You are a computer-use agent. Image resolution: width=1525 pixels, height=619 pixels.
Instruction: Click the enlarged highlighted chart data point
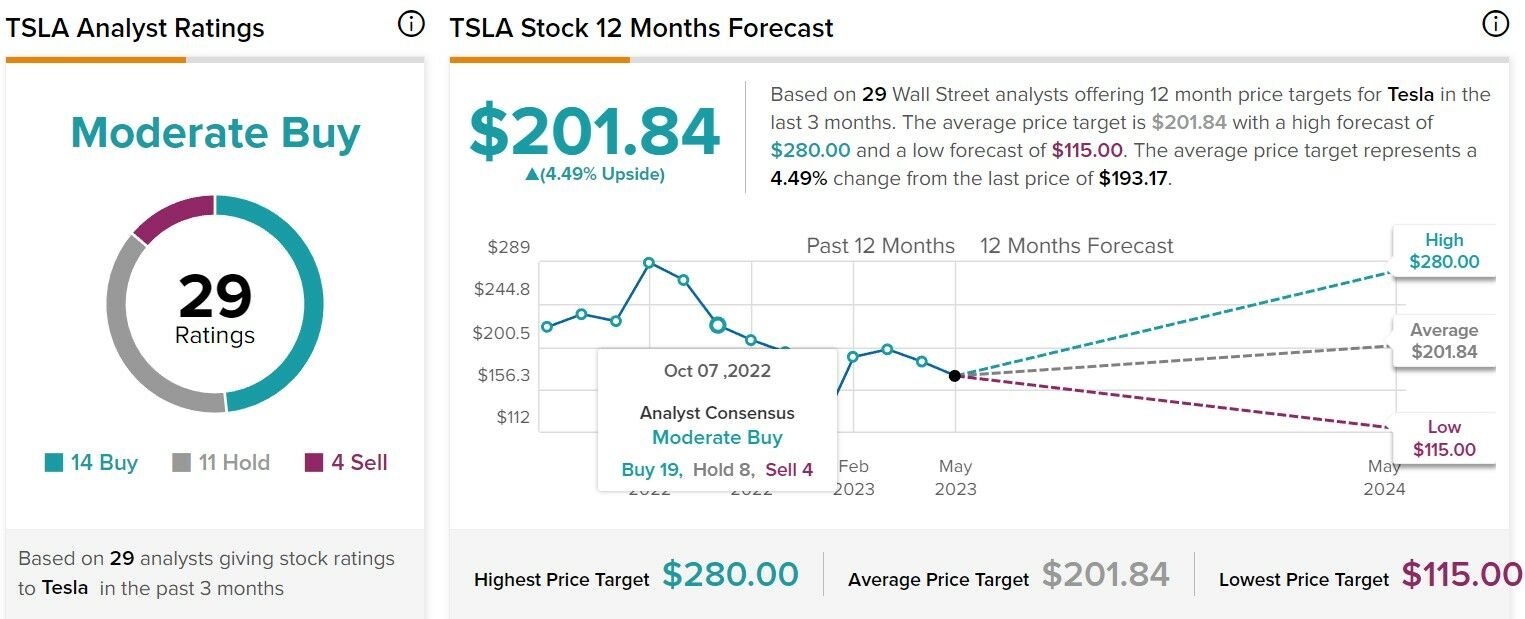(x=717, y=325)
